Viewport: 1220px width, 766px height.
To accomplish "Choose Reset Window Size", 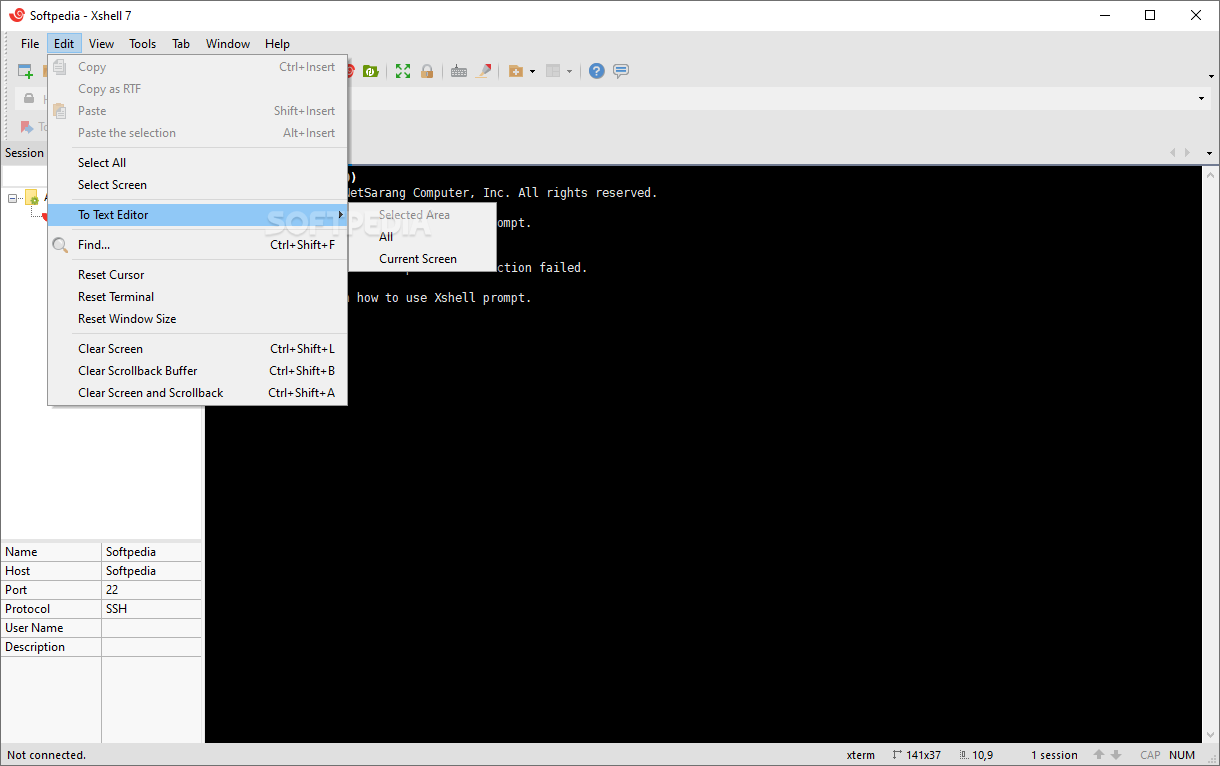I will point(197,319).
